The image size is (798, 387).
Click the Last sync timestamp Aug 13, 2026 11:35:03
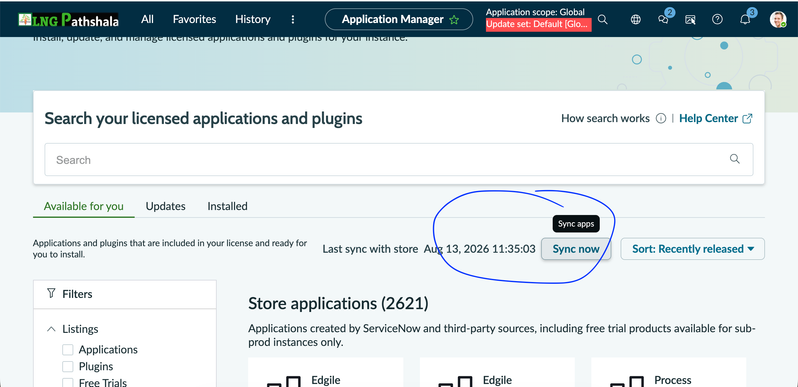tap(479, 249)
